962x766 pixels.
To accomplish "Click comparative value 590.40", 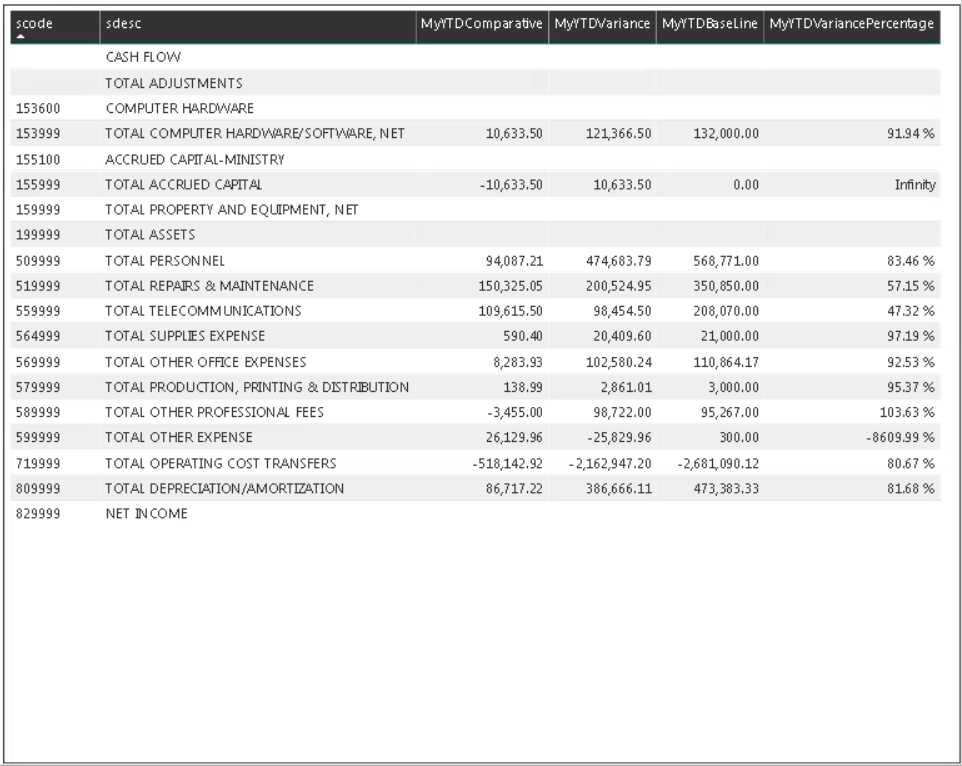I will coord(522,336).
